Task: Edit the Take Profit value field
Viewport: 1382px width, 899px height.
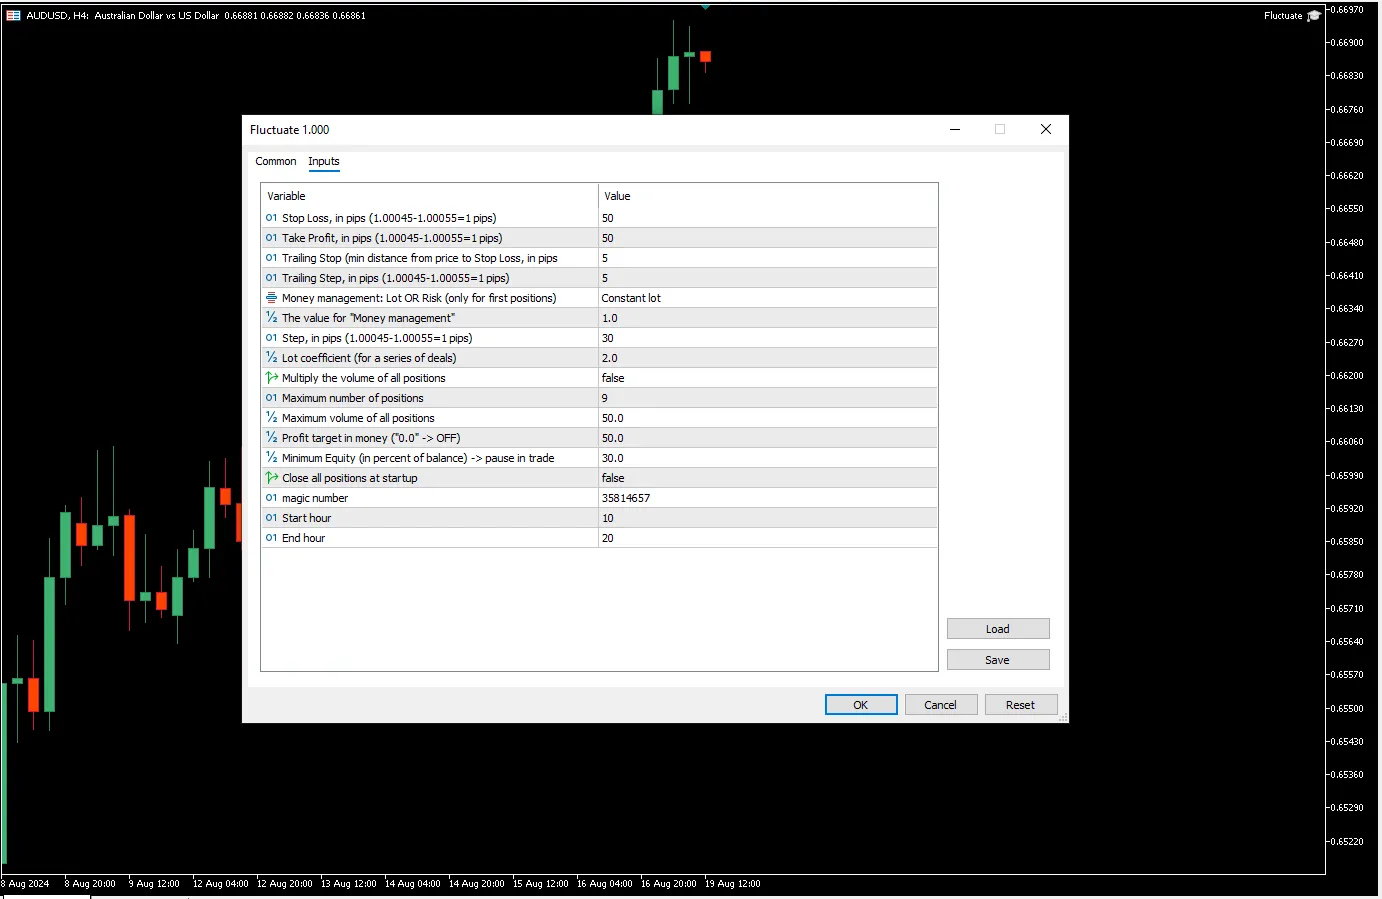Action: pos(767,238)
